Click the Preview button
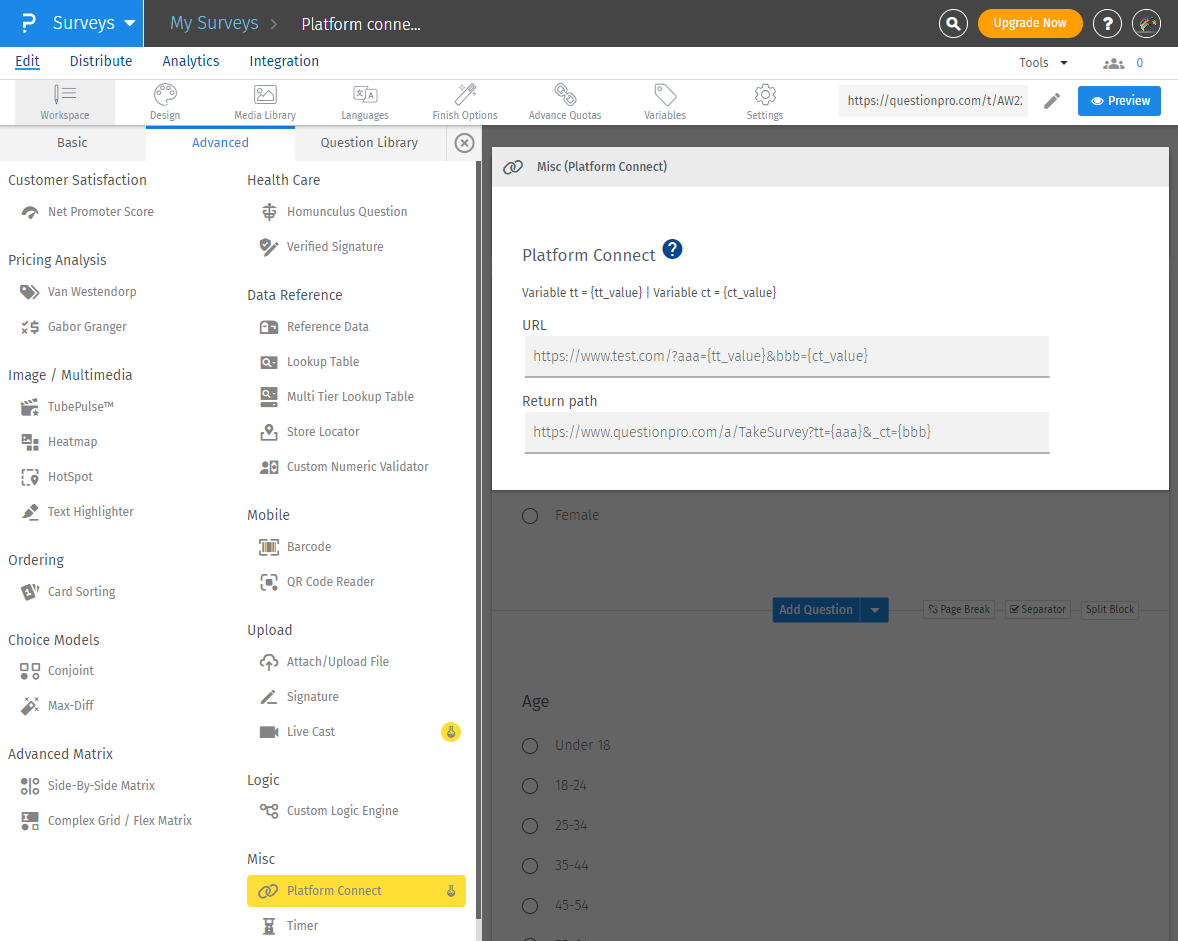The height and width of the screenshot is (941, 1178). pyautogui.click(x=1119, y=101)
